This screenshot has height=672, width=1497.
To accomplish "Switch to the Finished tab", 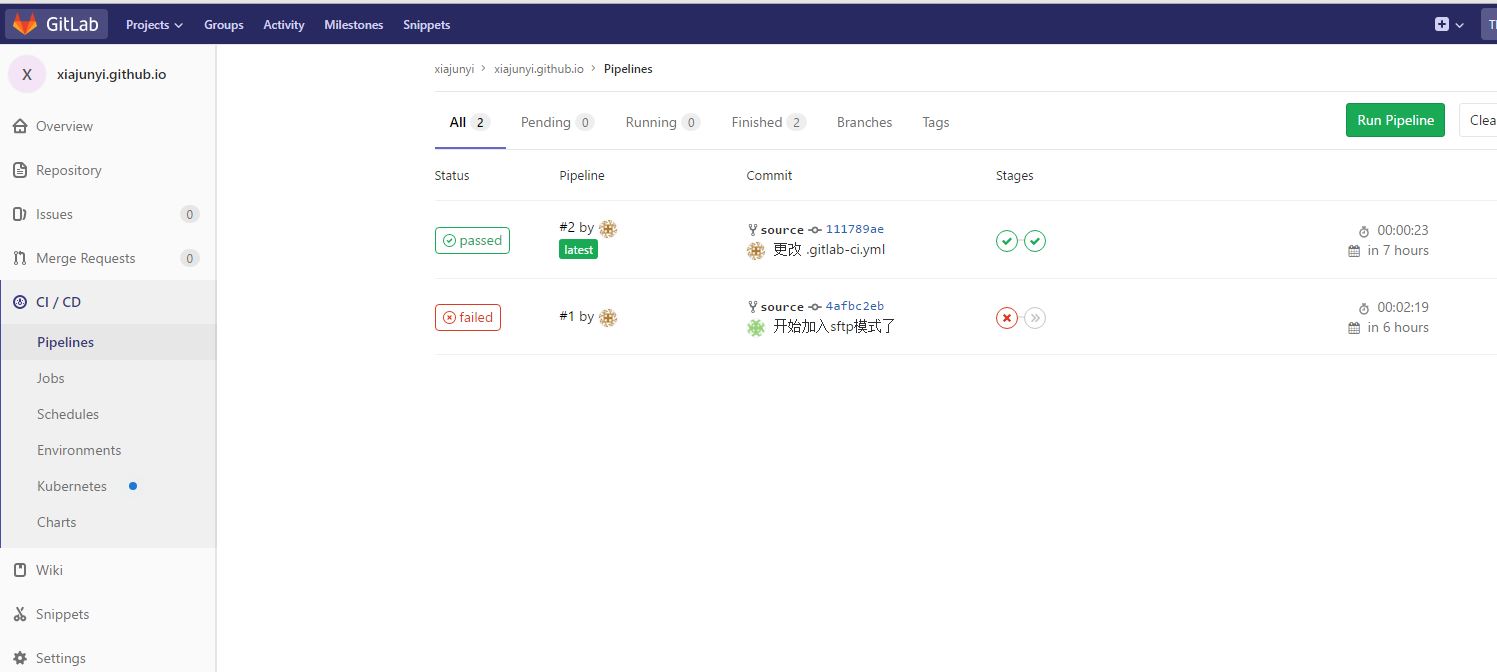I will pos(768,122).
